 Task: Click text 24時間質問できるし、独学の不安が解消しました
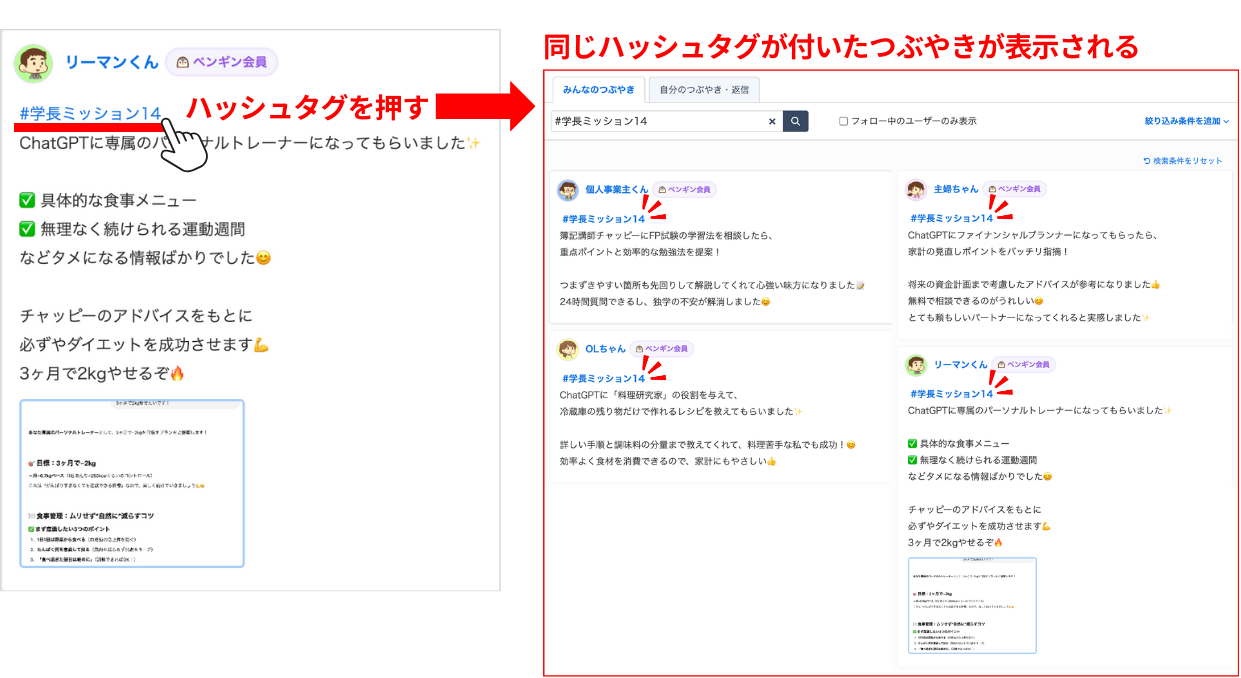click(660, 301)
